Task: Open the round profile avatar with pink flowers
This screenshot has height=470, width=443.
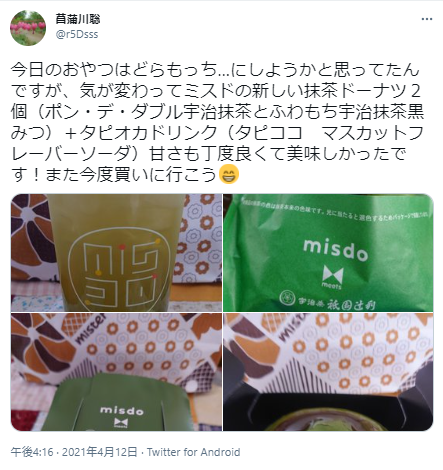Action: (28, 28)
